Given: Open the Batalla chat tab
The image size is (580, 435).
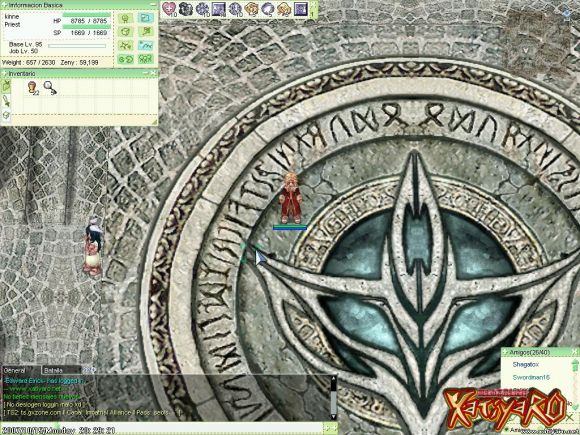Looking at the screenshot, I should coord(61,370).
